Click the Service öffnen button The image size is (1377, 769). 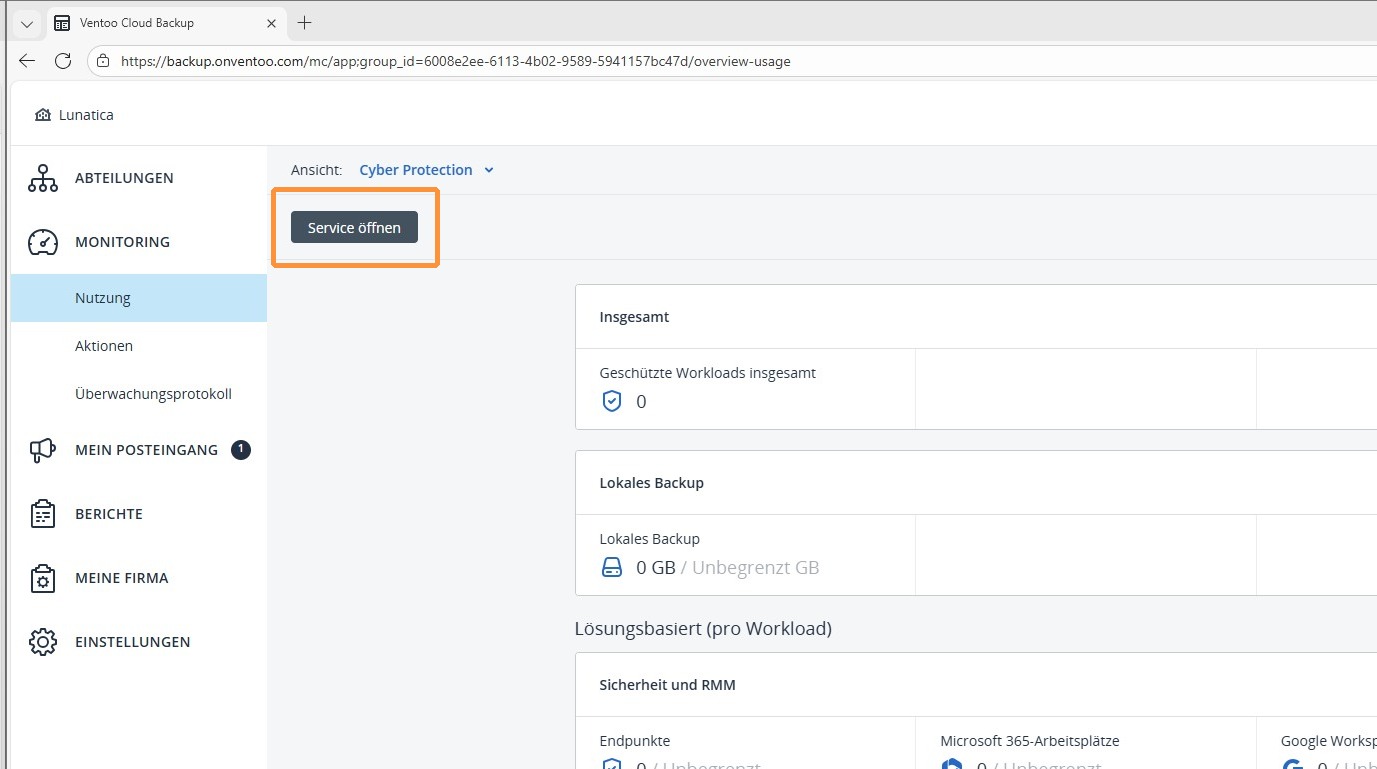coord(354,228)
